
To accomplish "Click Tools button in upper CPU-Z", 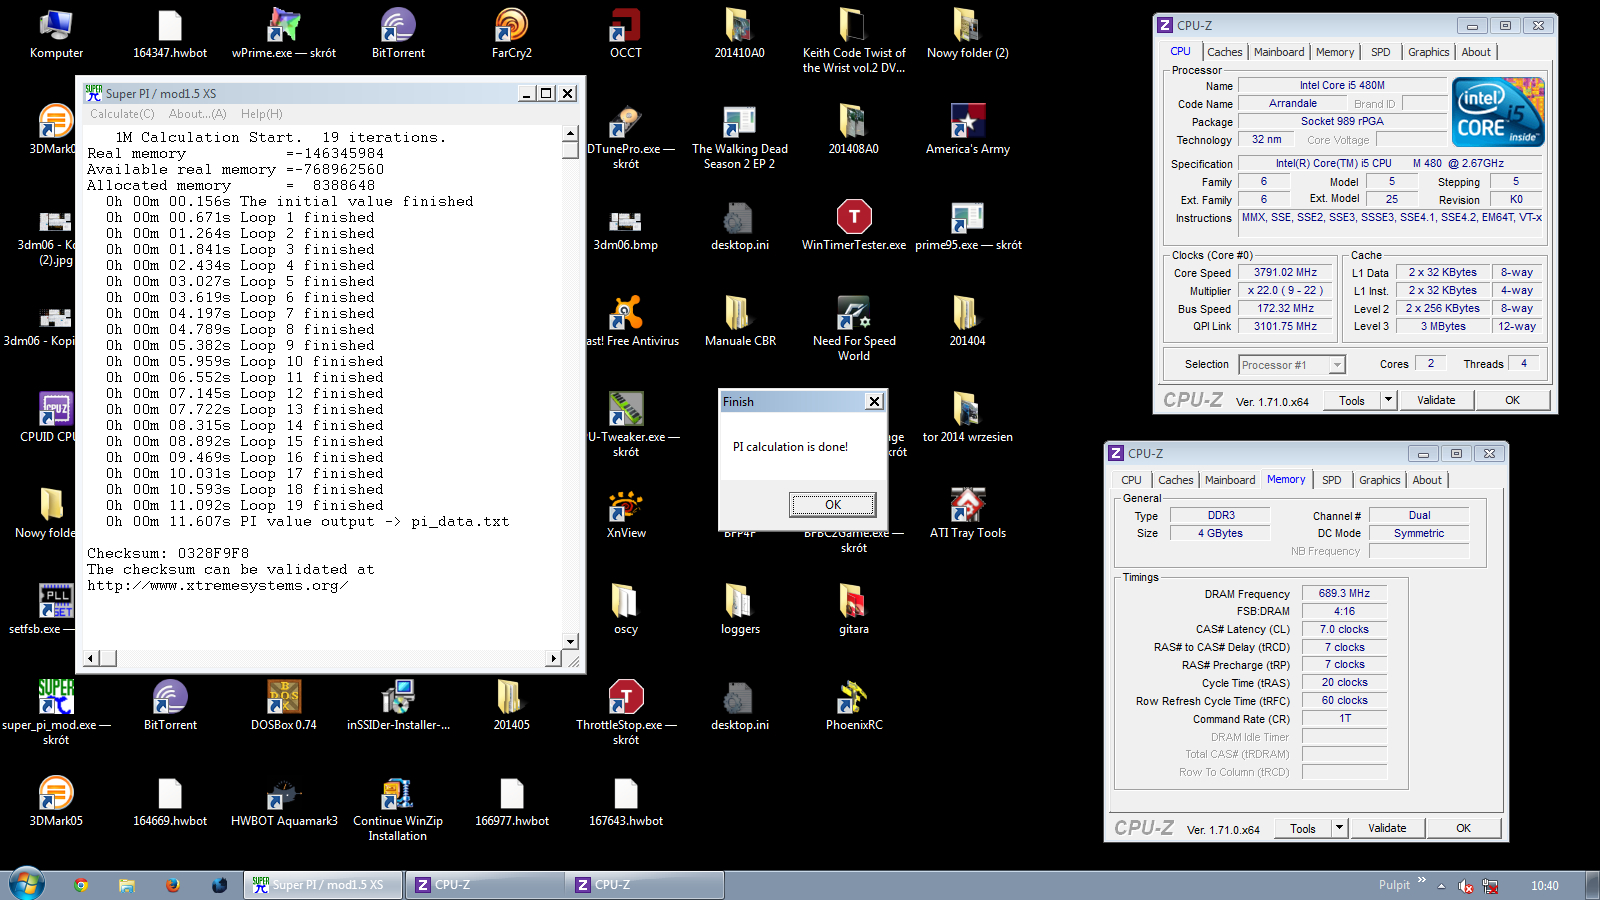I will click(x=1352, y=400).
